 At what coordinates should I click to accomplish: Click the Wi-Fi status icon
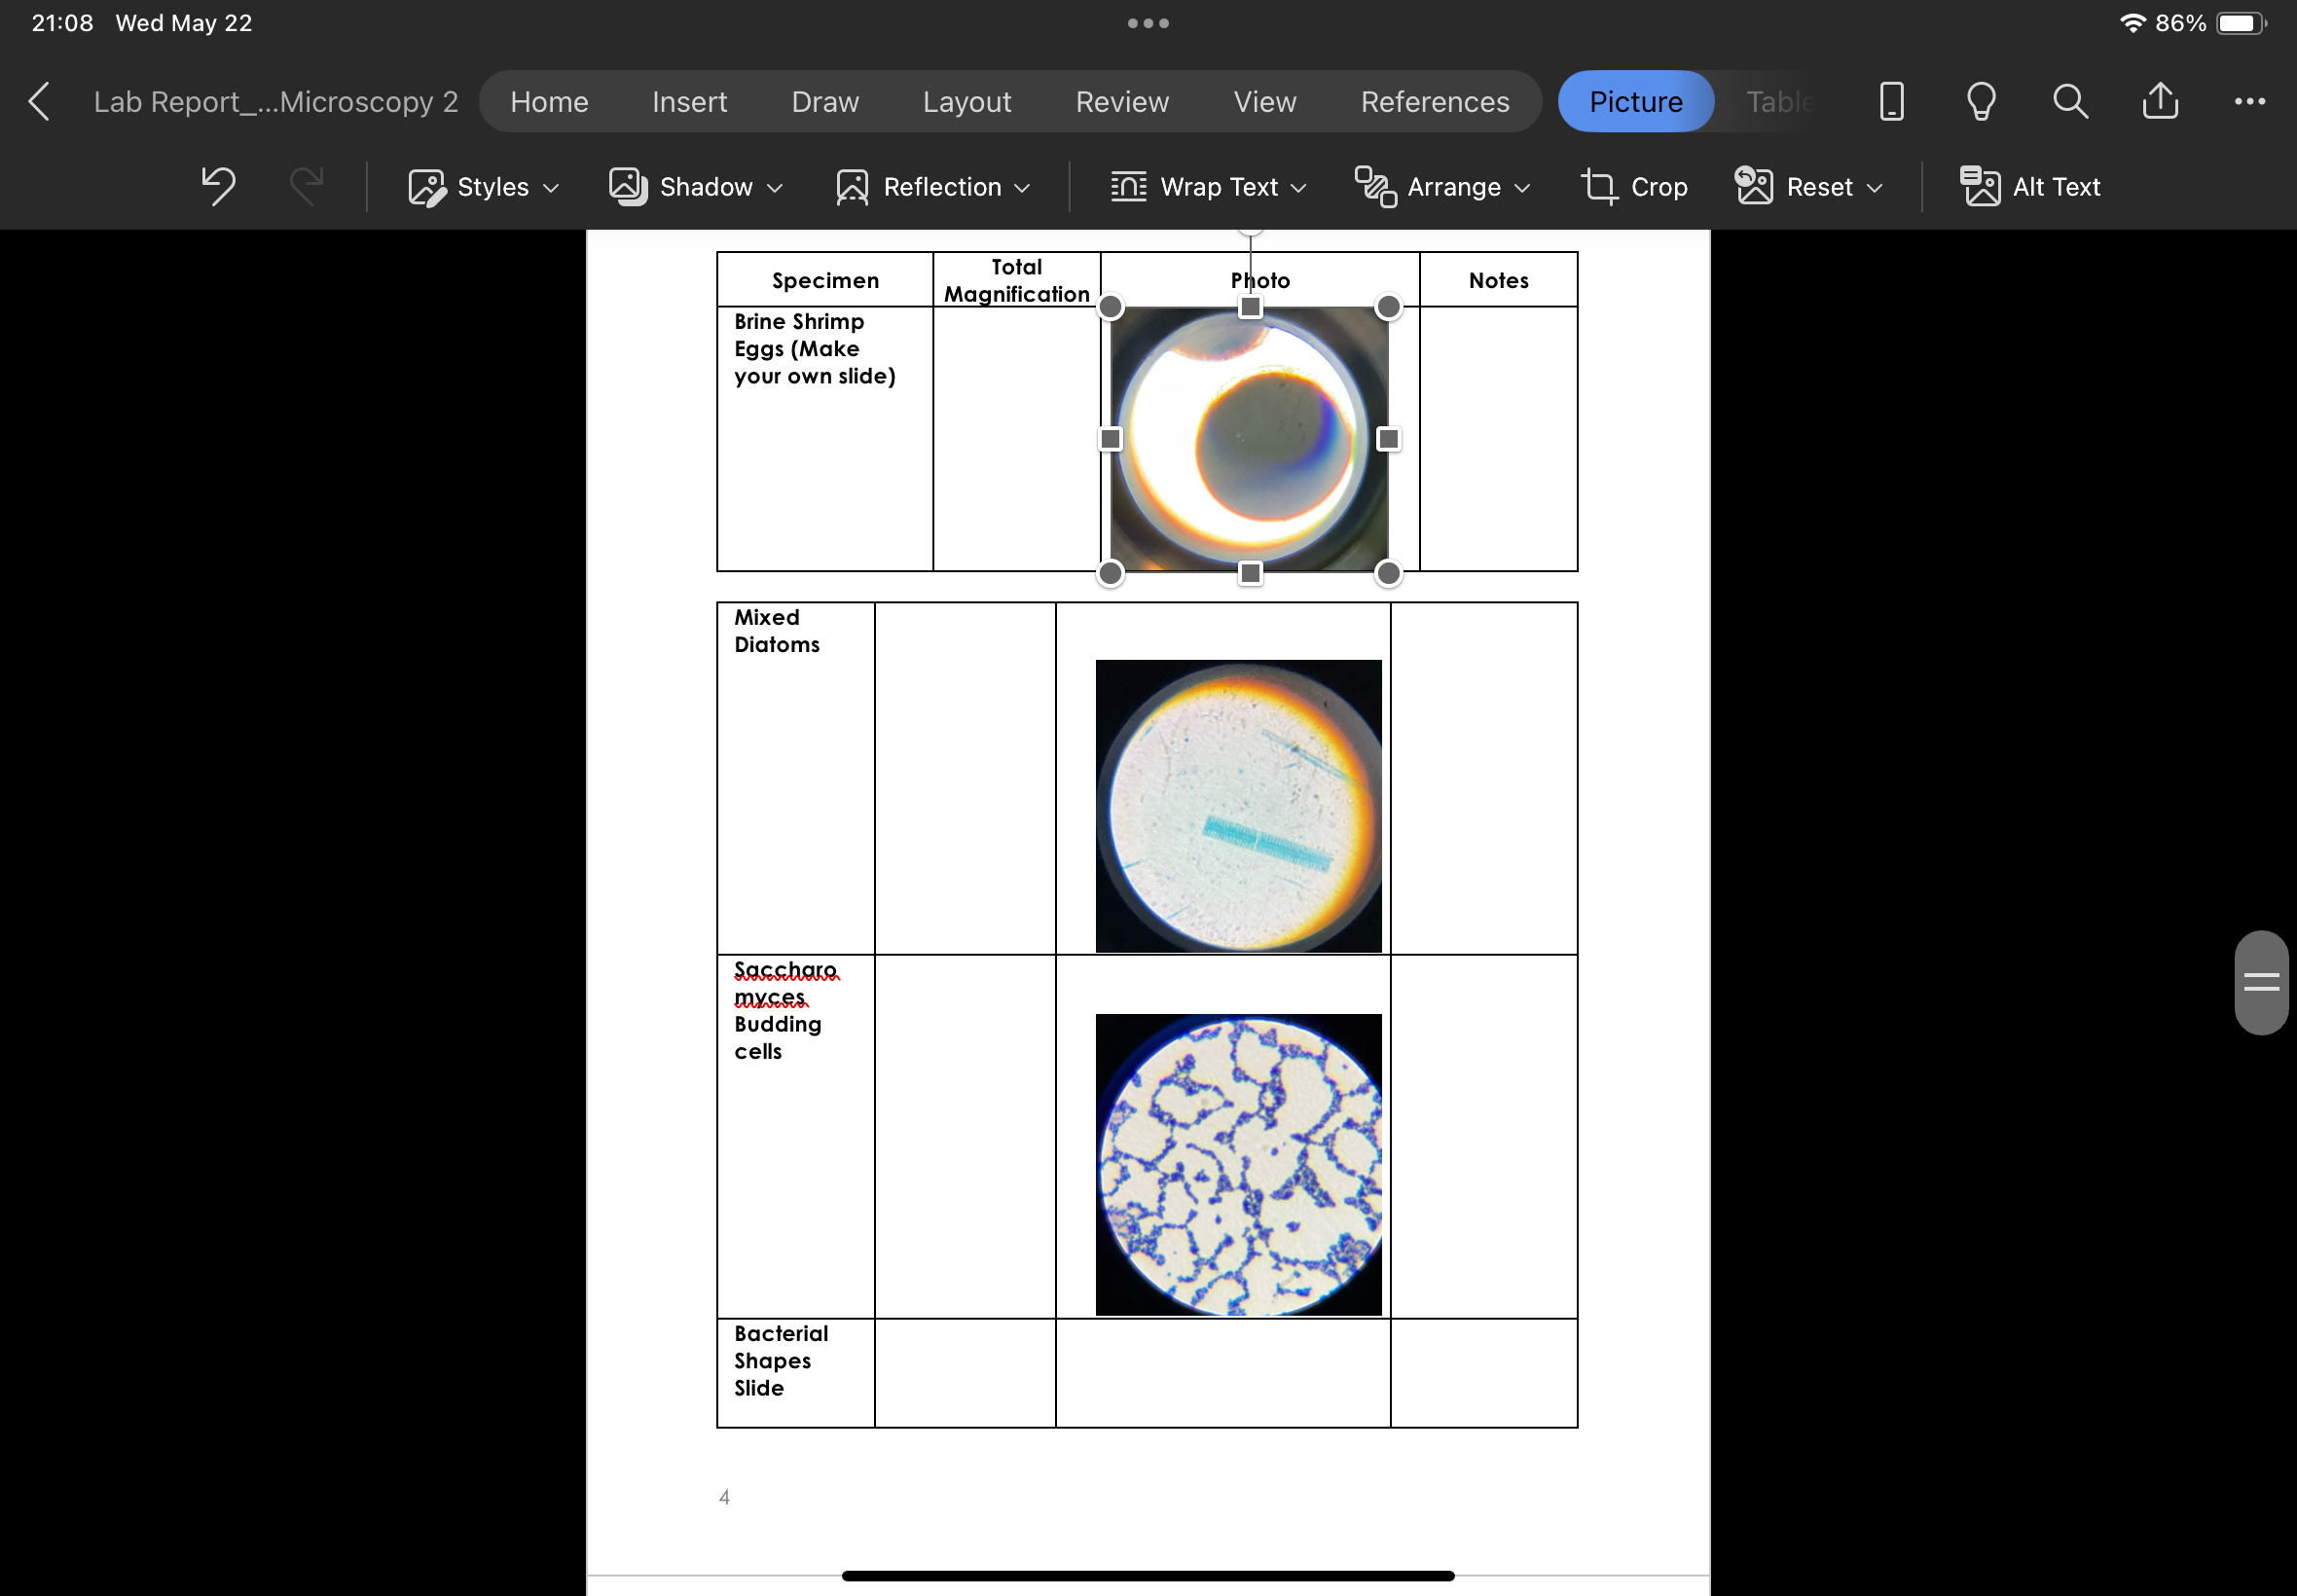click(x=2133, y=23)
